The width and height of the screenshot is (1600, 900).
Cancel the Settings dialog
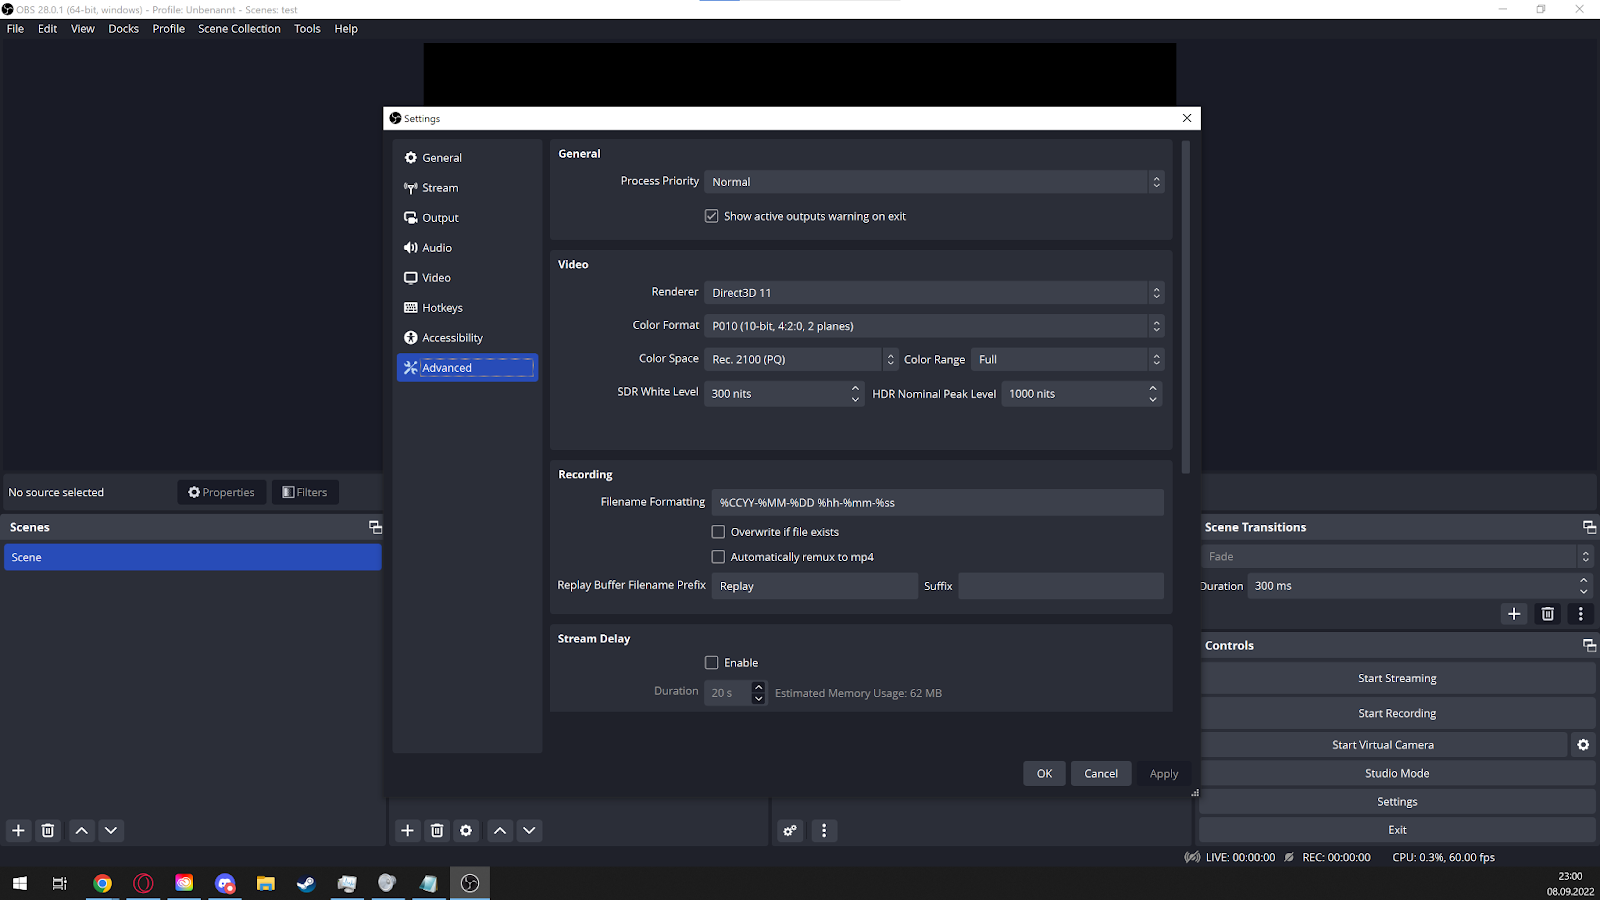click(1101, 773)
